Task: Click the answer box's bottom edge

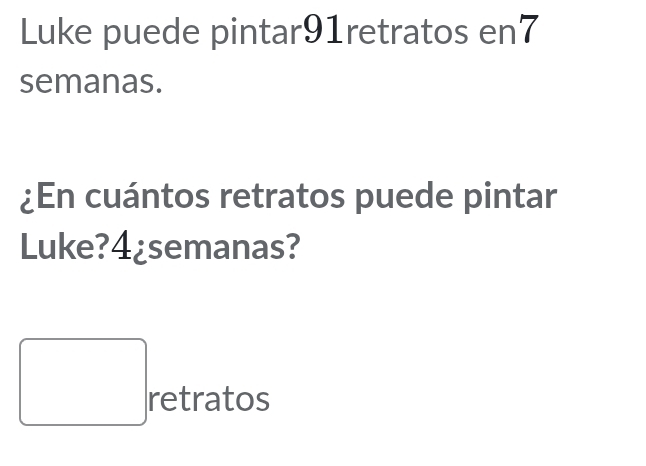Action: pos(83,424)
